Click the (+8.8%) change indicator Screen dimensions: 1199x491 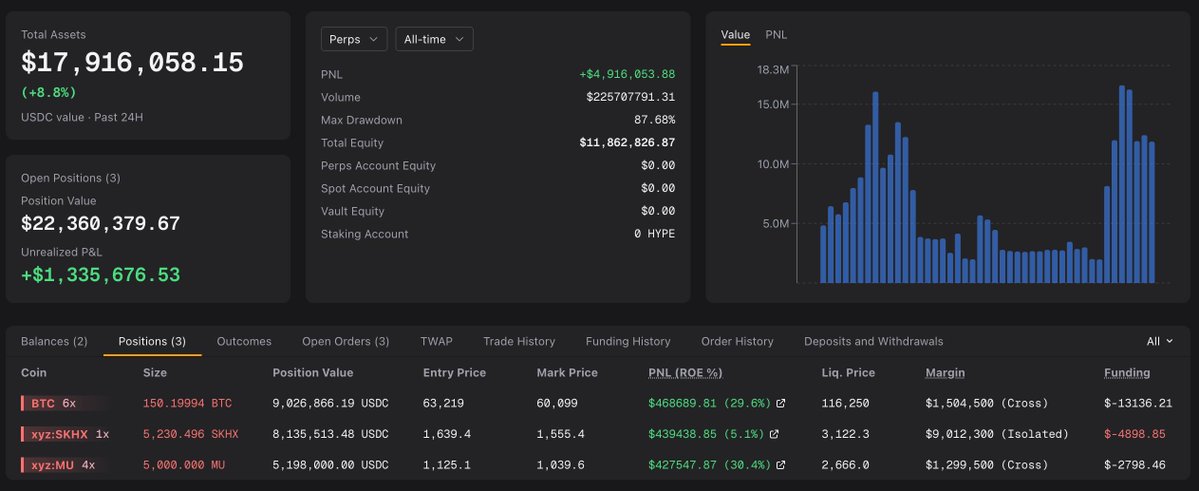pyautogui.click(x=48, y=93)
